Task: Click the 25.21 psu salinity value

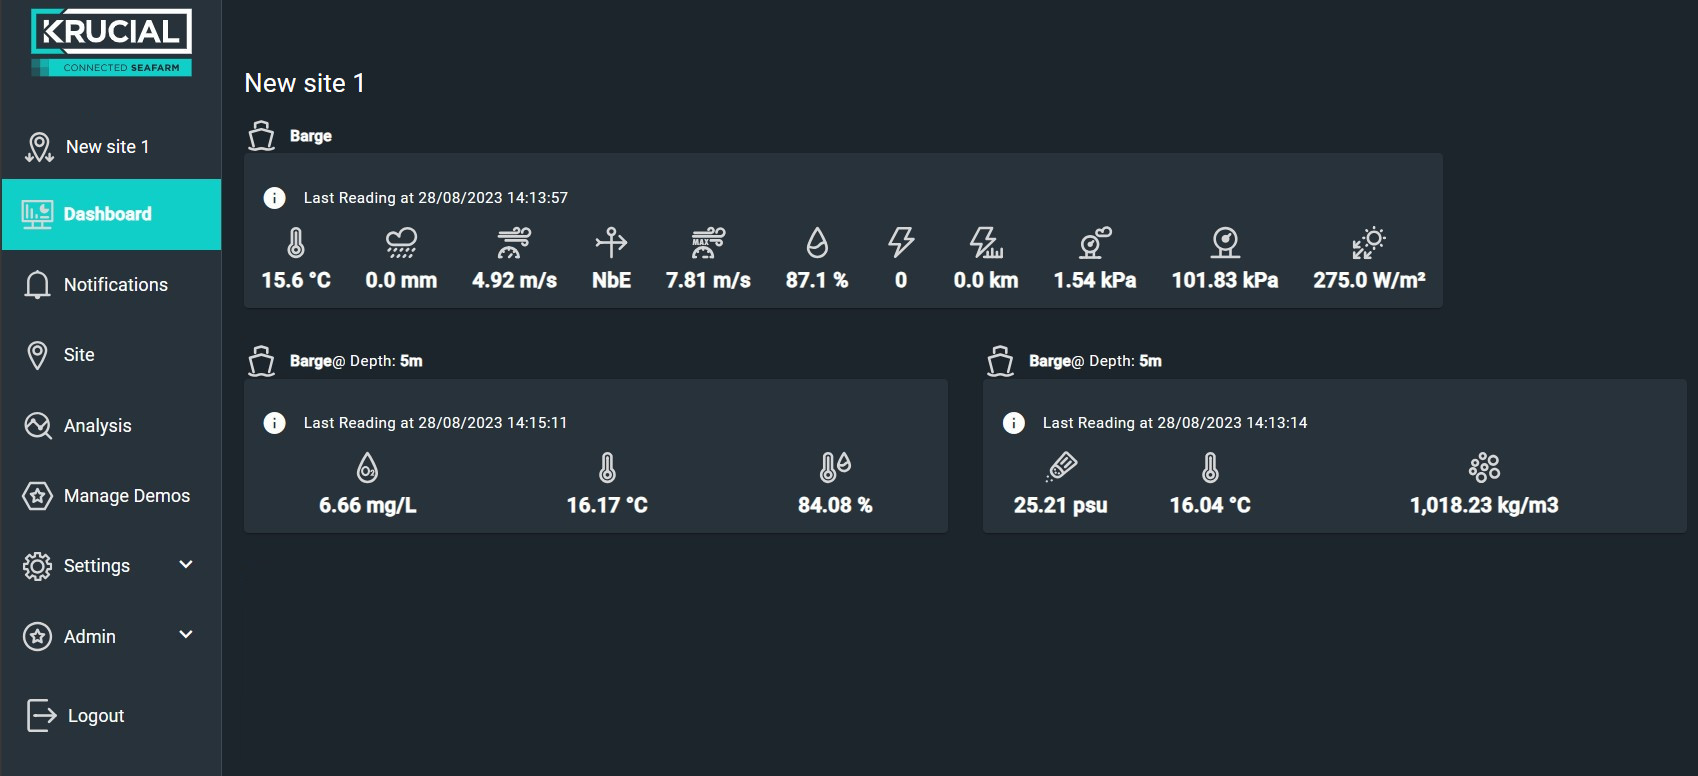Action: (x=1061, y=506)
